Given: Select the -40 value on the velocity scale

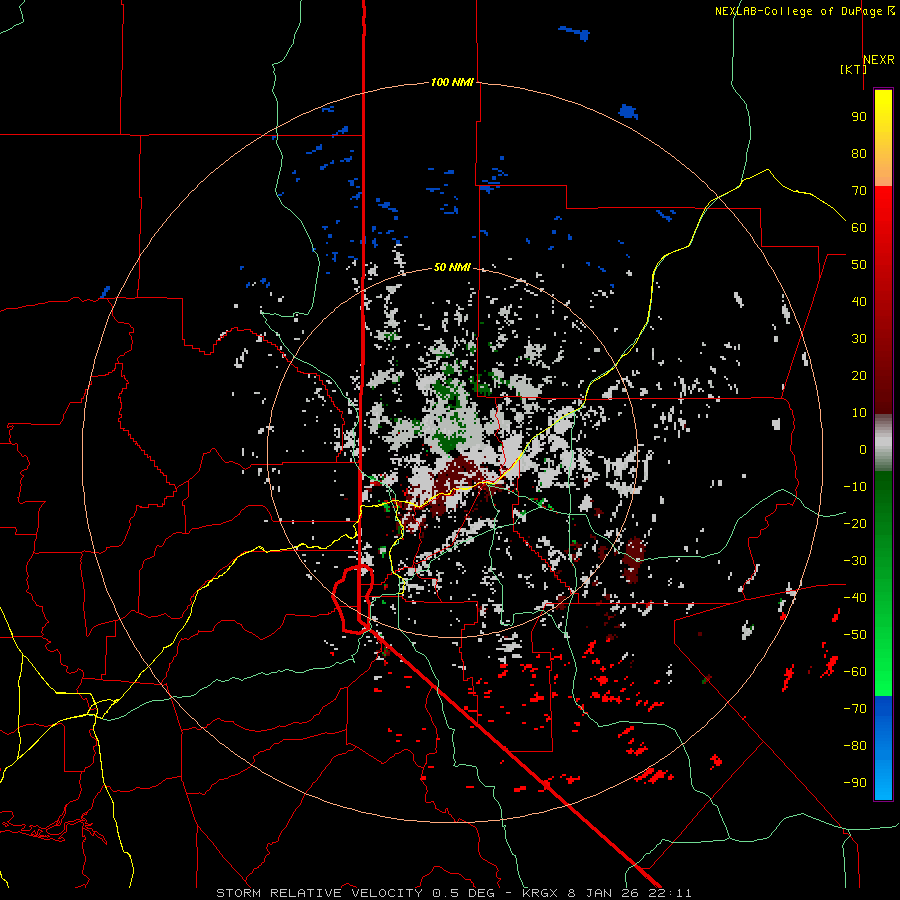Looking at the screenshot, I should coord(855,598).
